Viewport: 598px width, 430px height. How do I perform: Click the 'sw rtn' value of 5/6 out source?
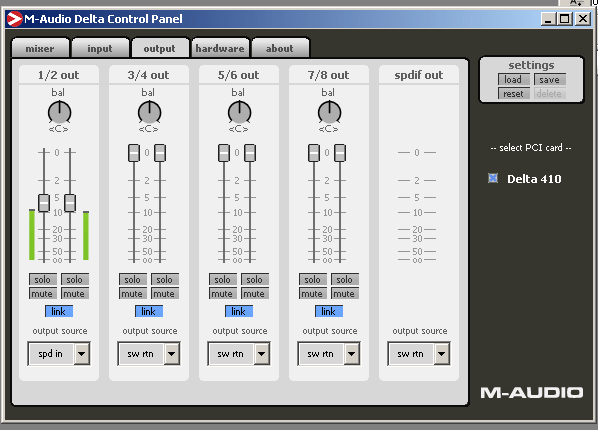click(x=231, y=354)
